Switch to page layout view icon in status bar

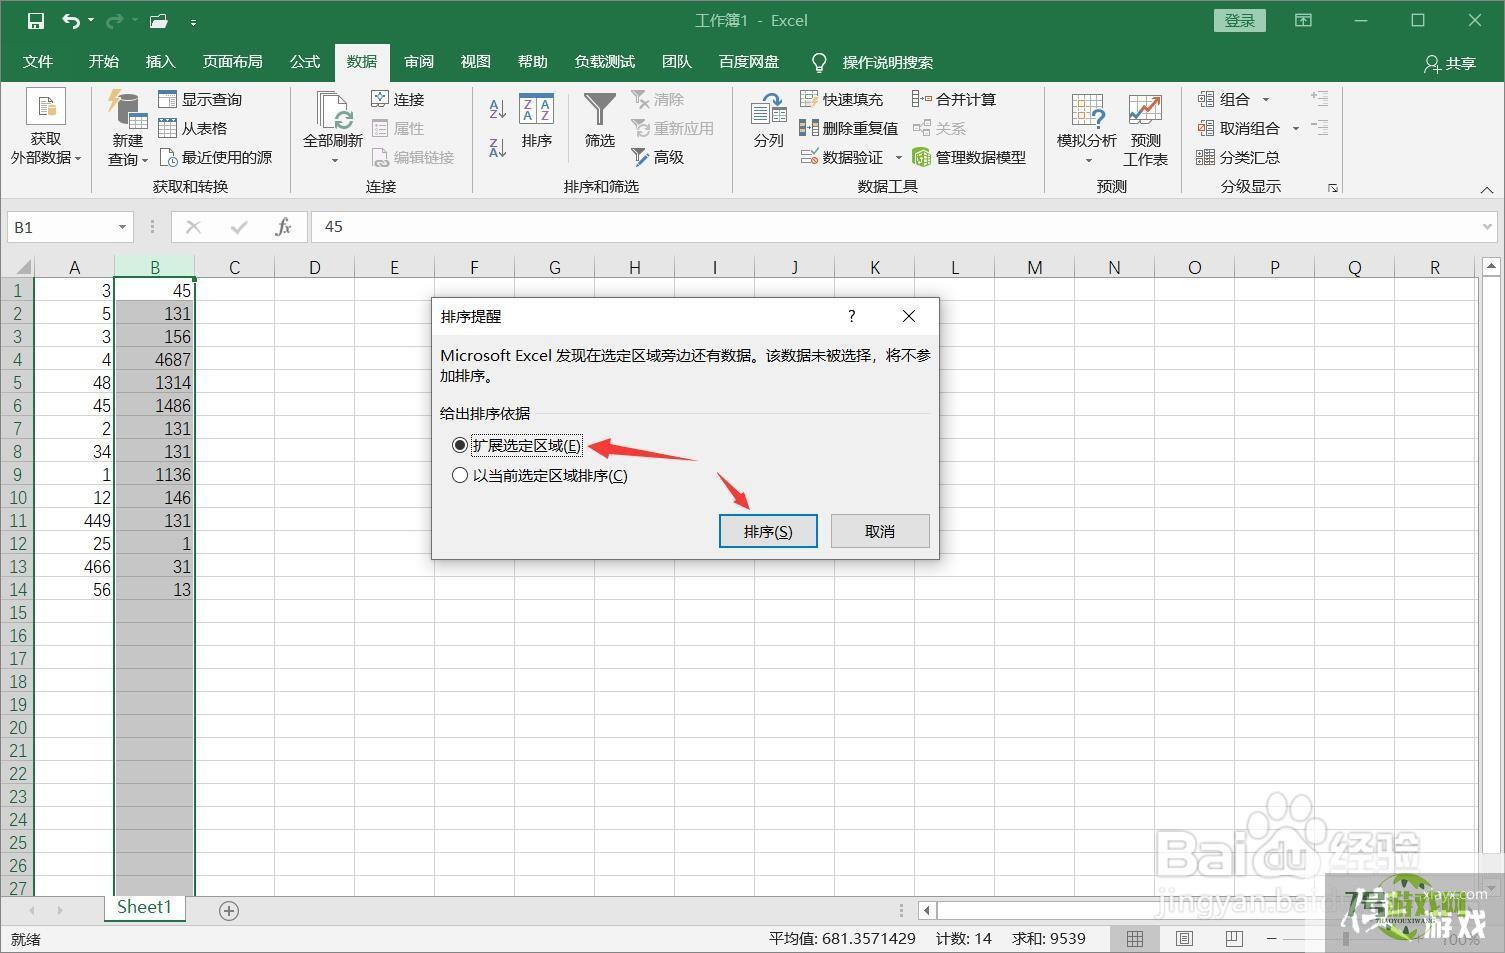pos(1184,938)
